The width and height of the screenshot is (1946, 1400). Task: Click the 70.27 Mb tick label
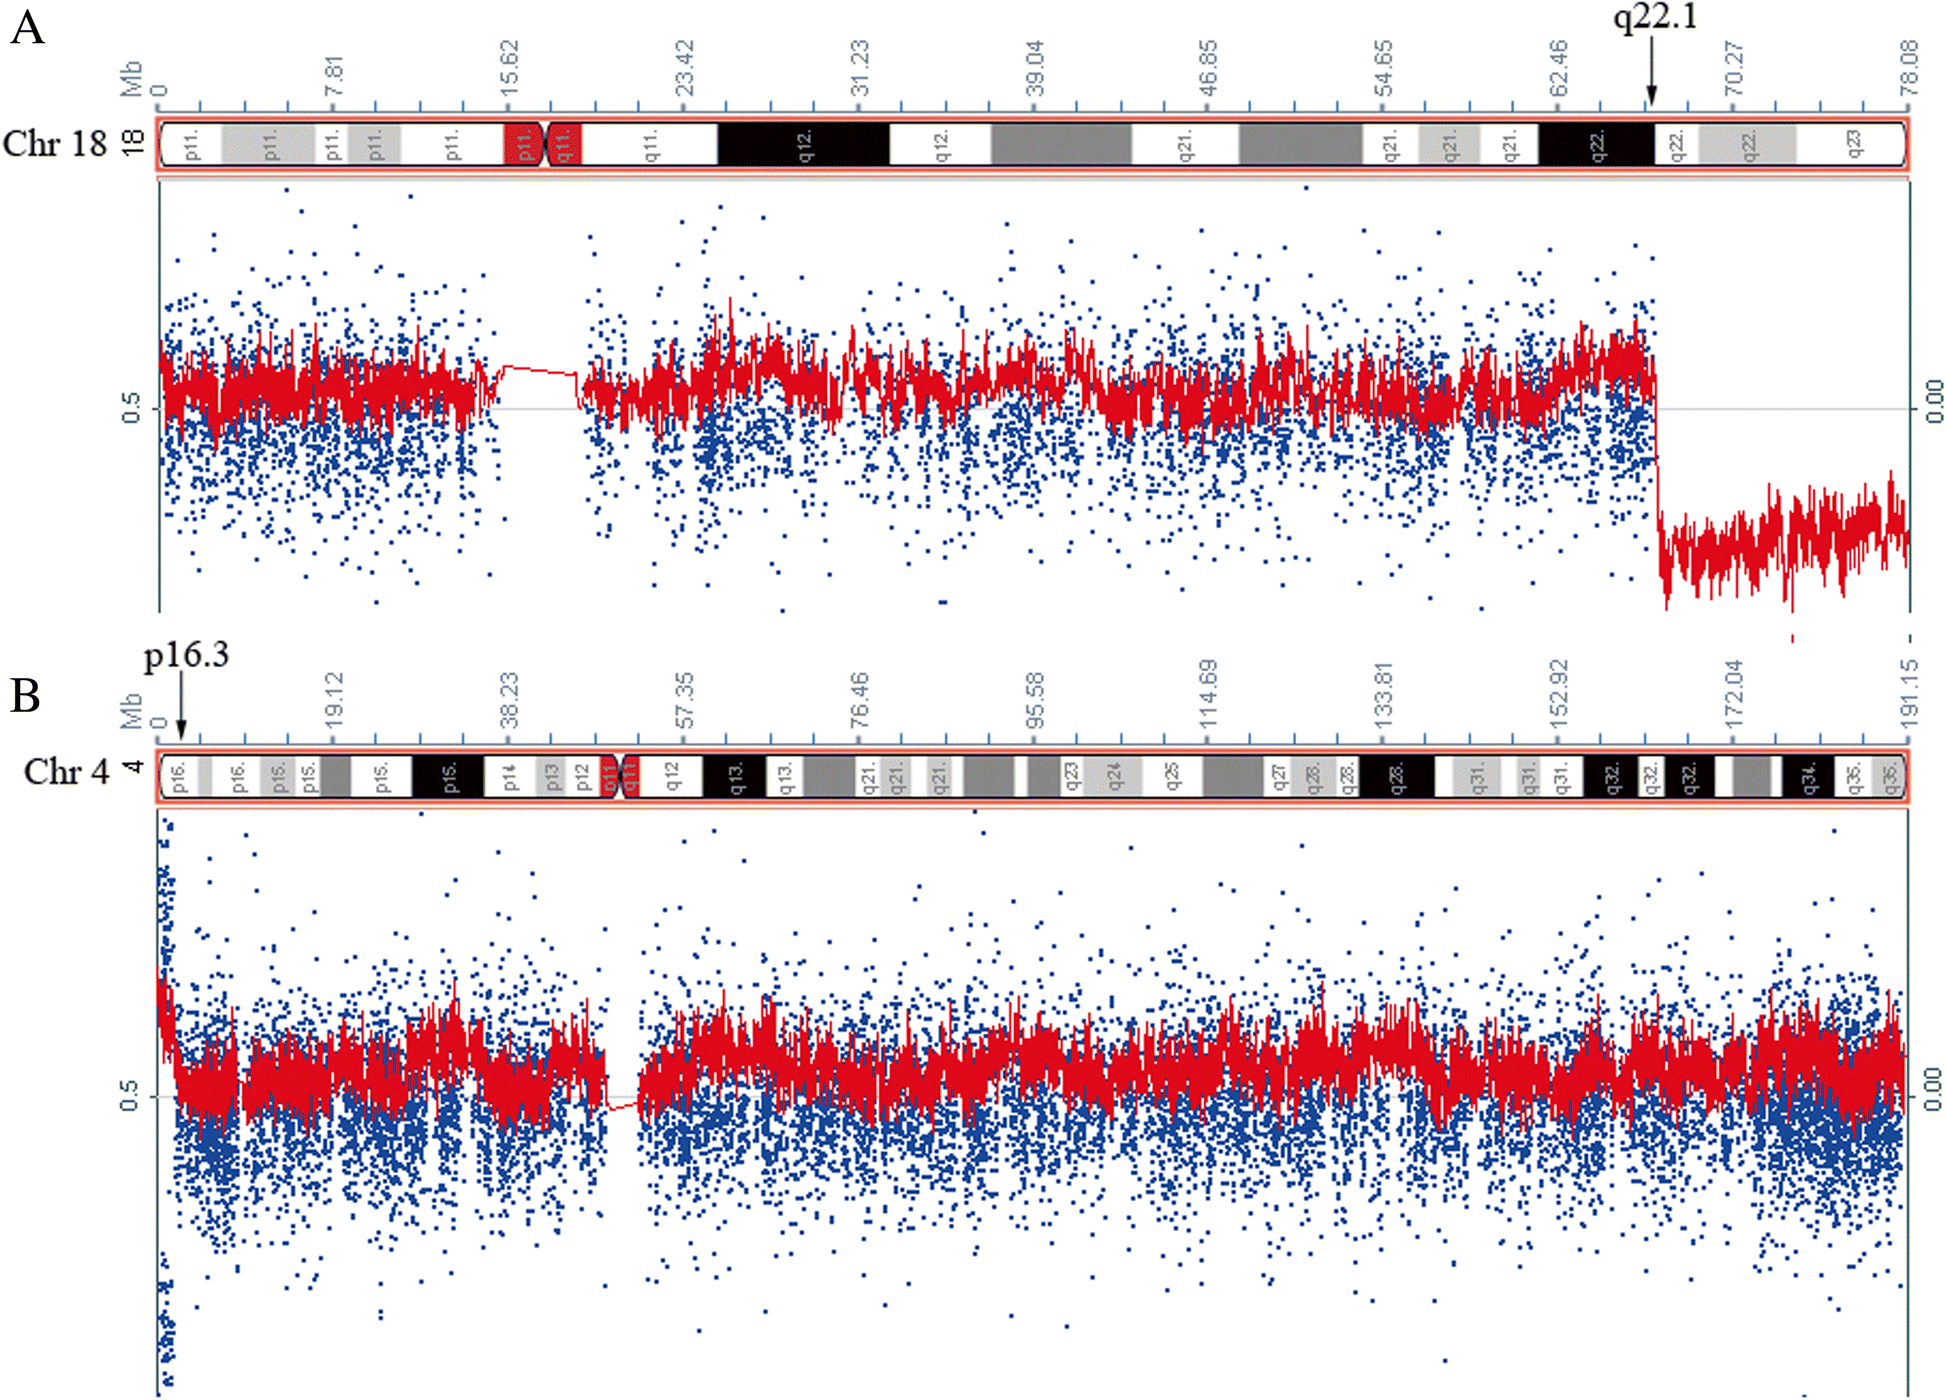click(x=1734, y=68)
